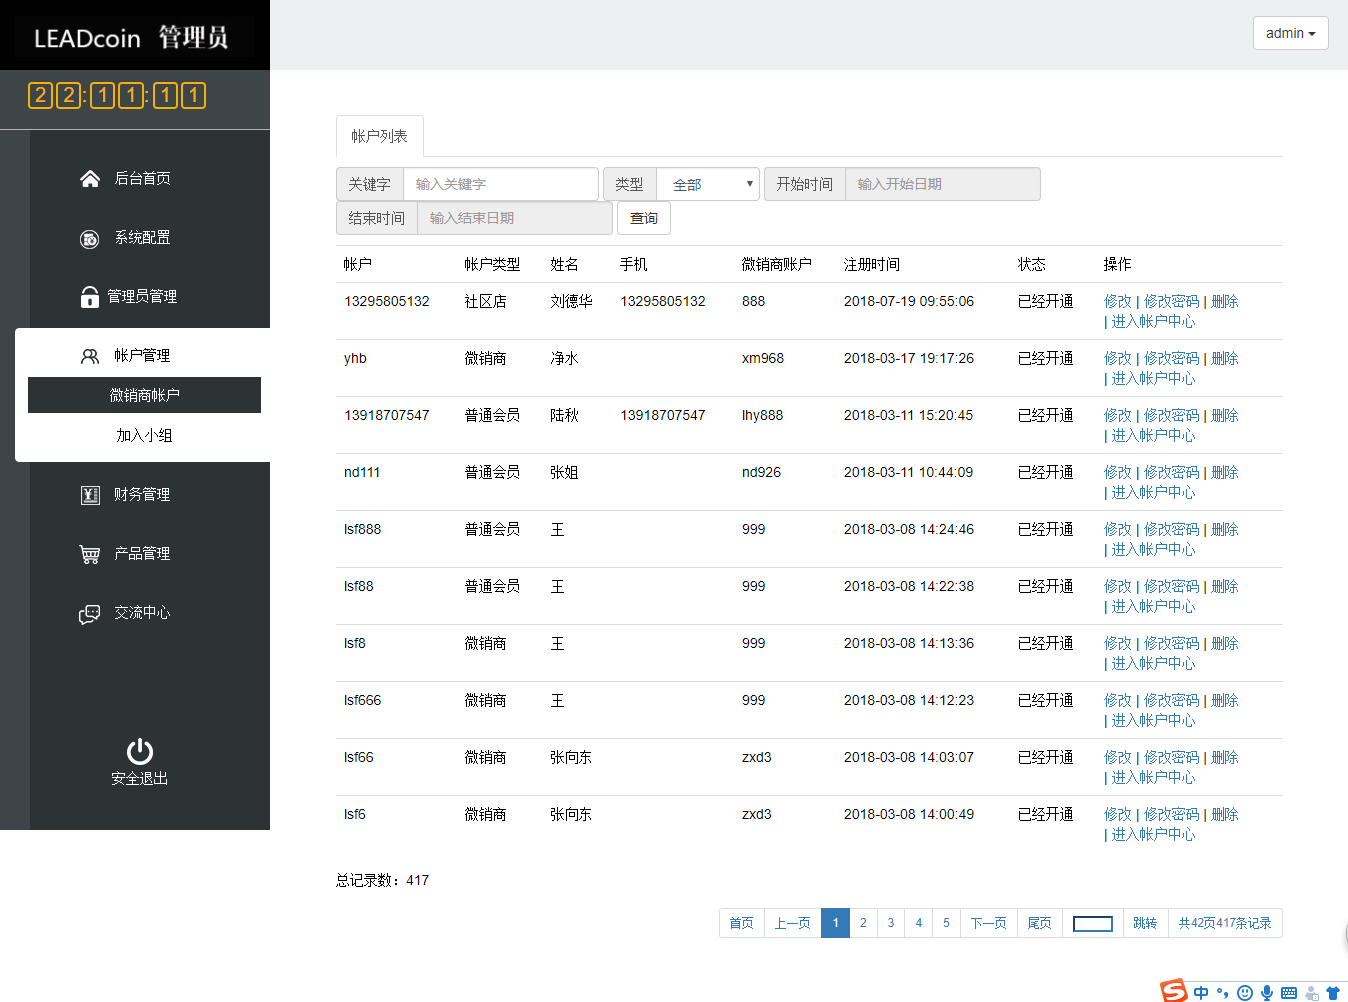1348x1002 pixels.
Task: Toggle the punctuation mode icon
Action: pos(1222,992)
